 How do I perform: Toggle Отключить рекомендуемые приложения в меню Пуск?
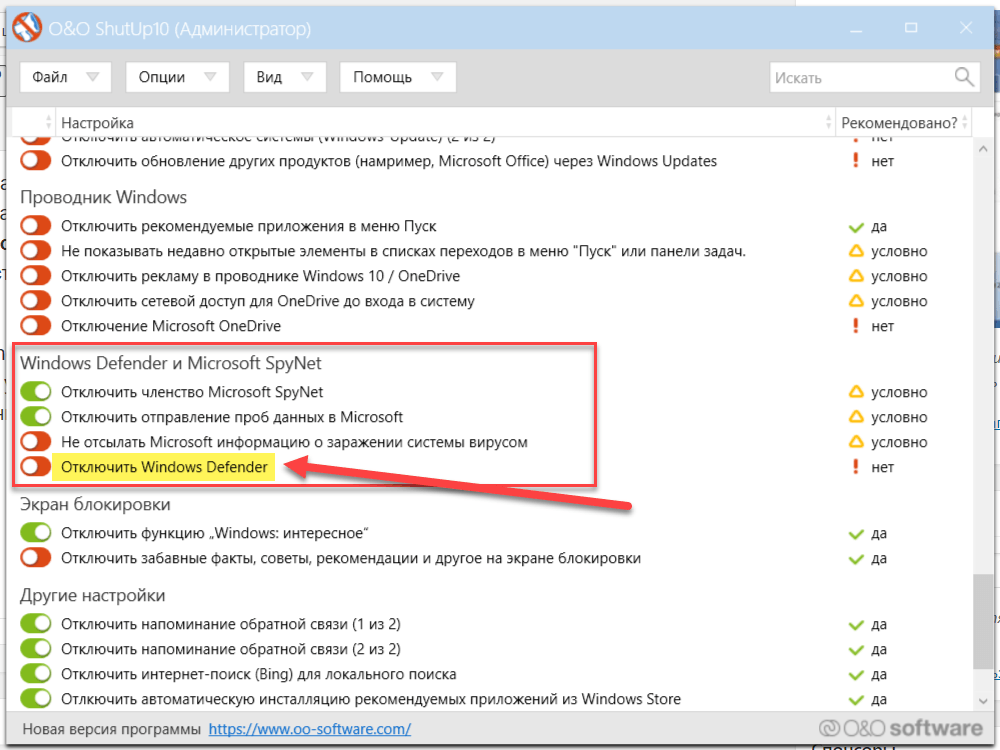click(35, 225)
